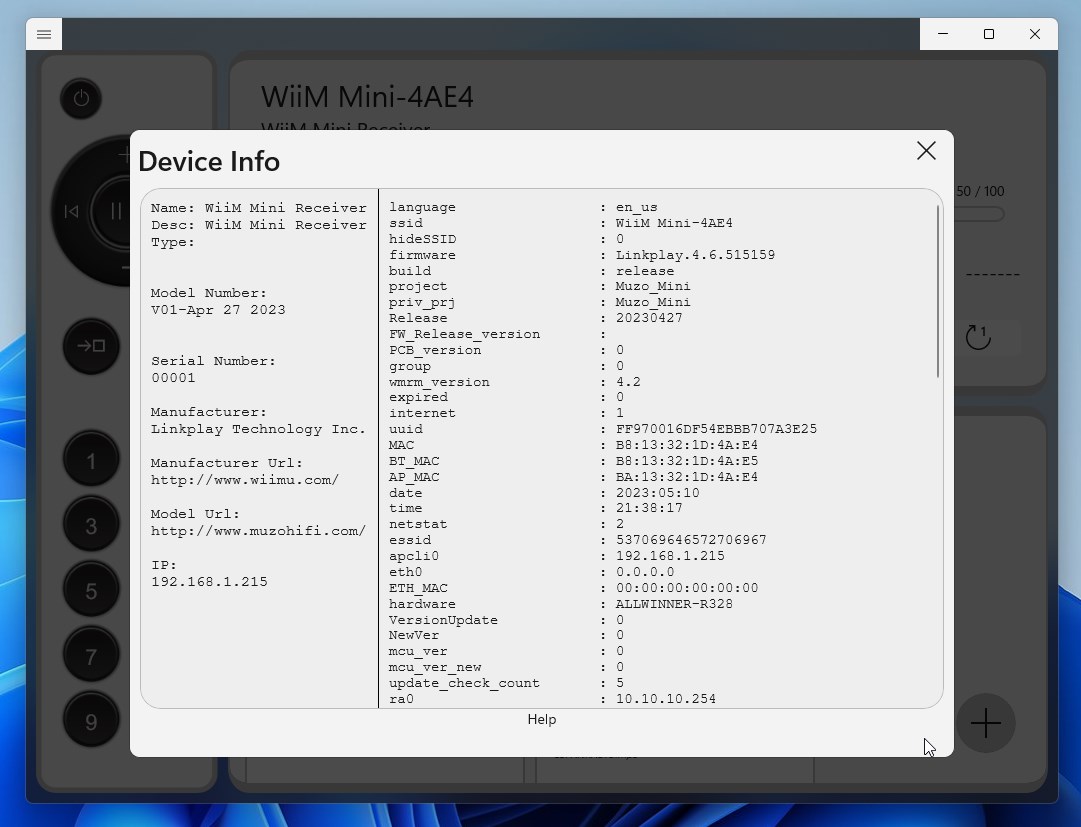
Task: Click the build value release
Action: [x=645, y=271]
